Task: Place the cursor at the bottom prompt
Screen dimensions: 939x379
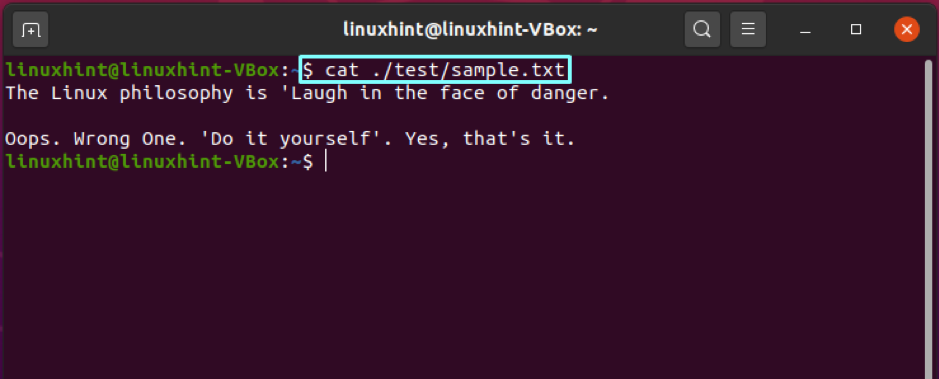Action: coord(326,162)
